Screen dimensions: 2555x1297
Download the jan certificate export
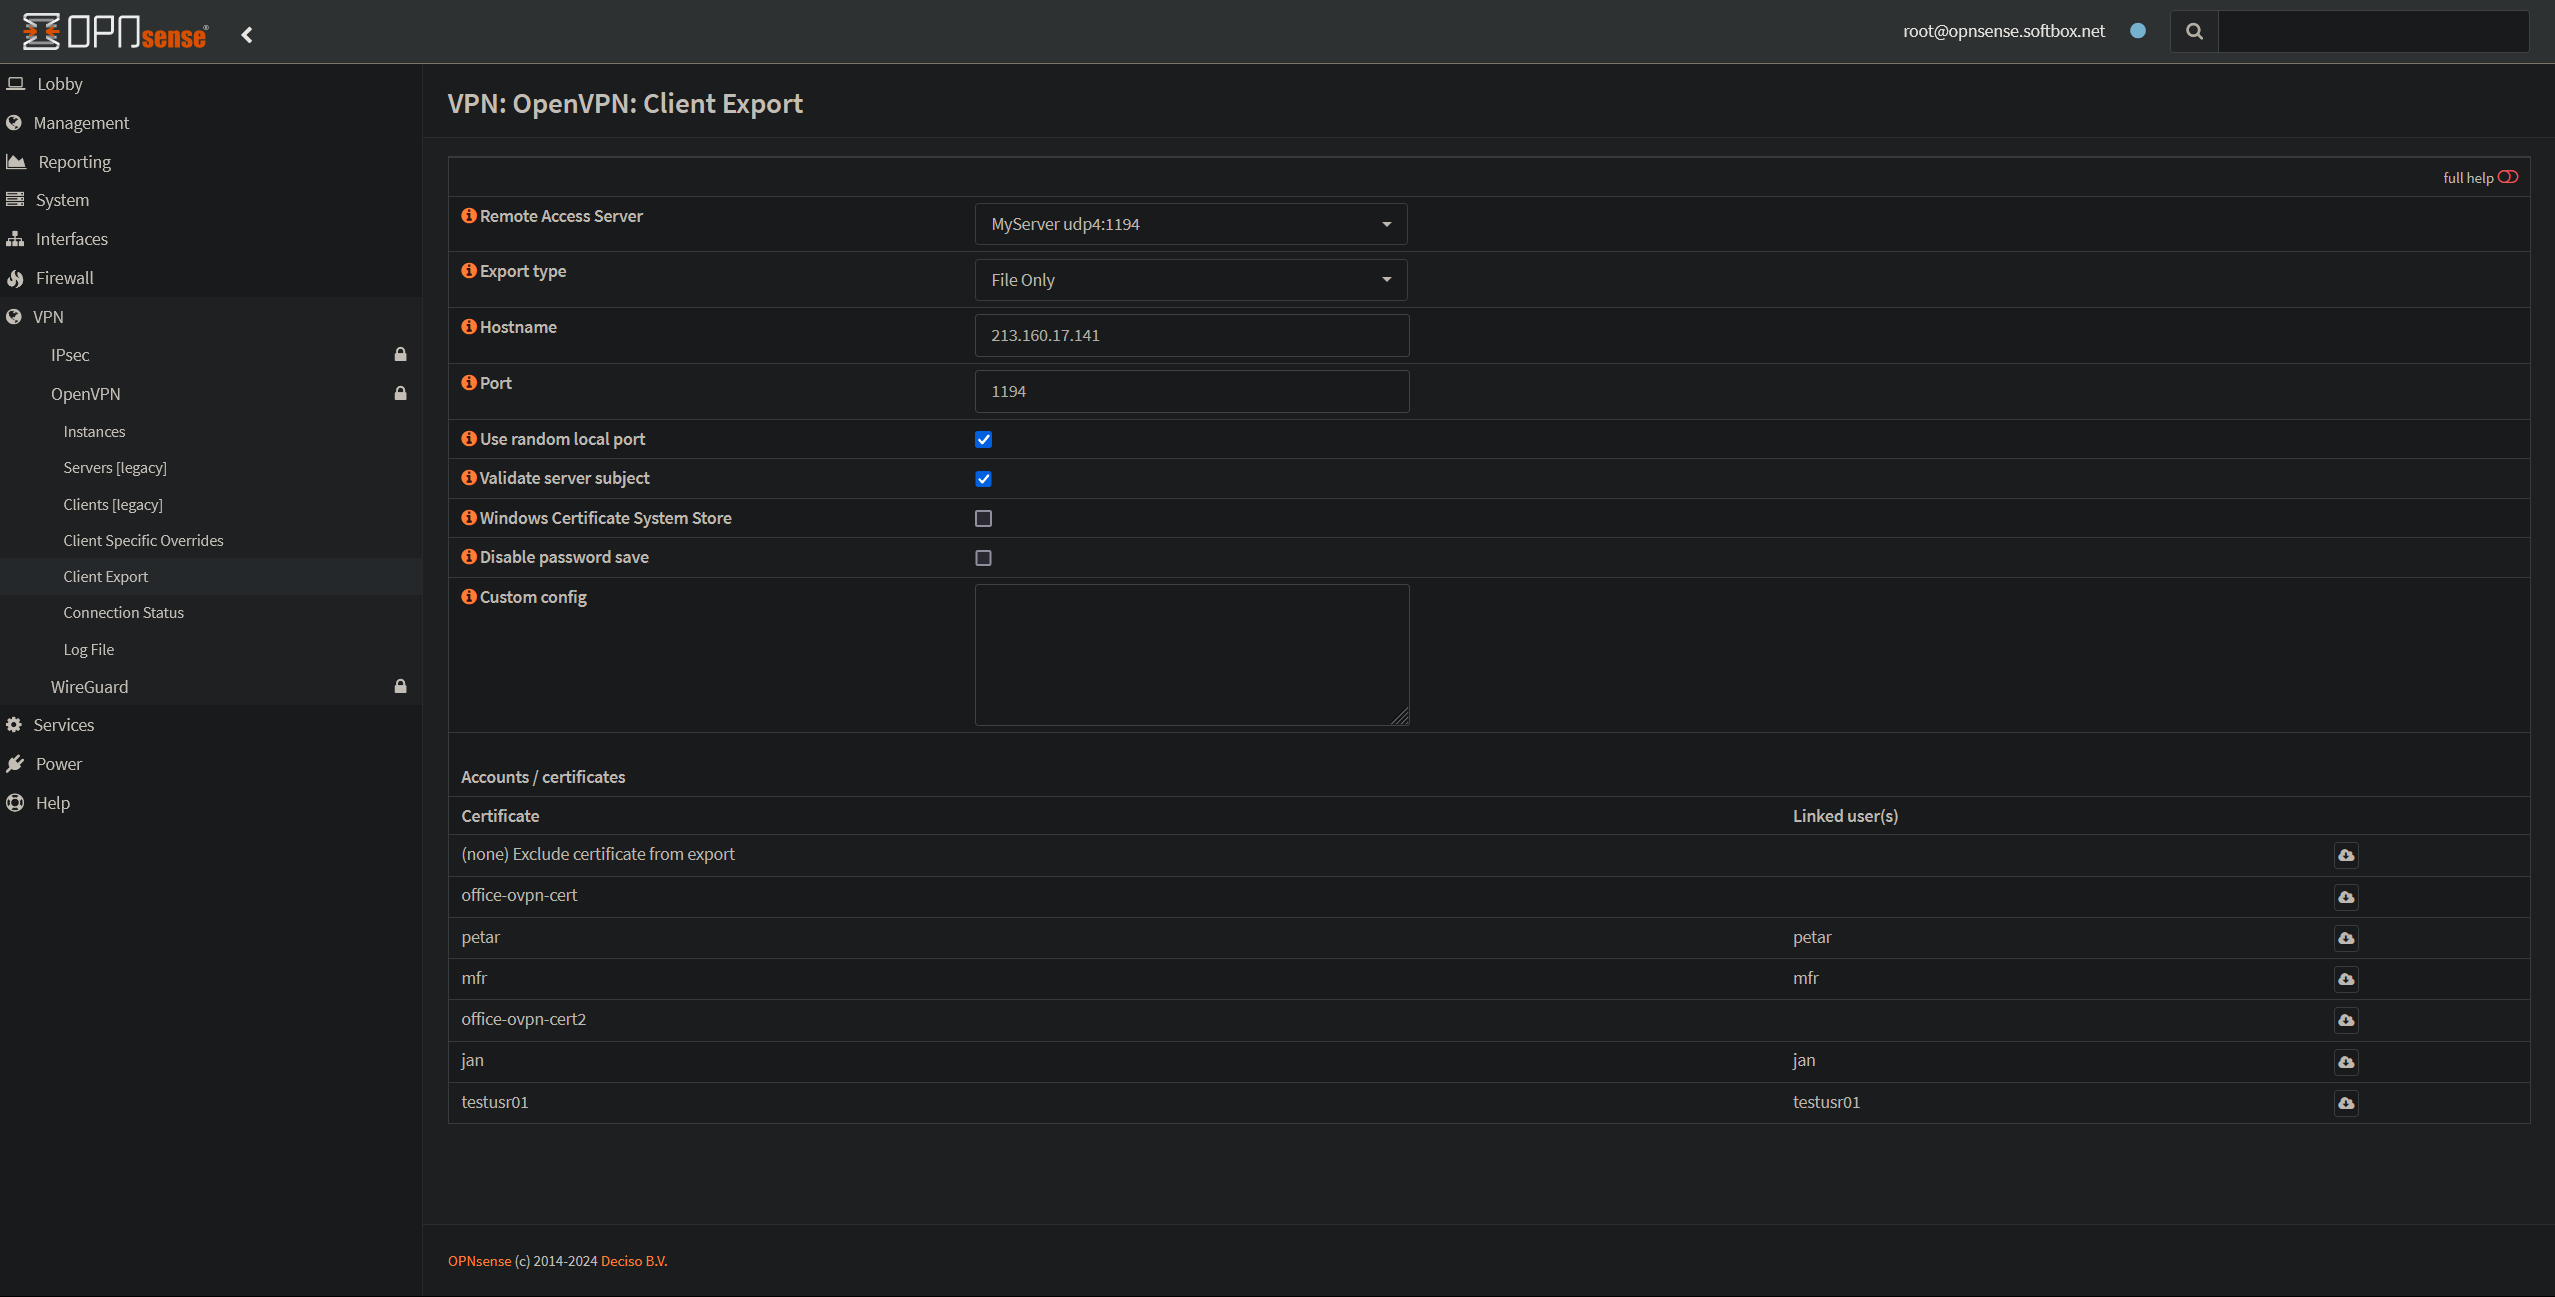[2345, 1061]
